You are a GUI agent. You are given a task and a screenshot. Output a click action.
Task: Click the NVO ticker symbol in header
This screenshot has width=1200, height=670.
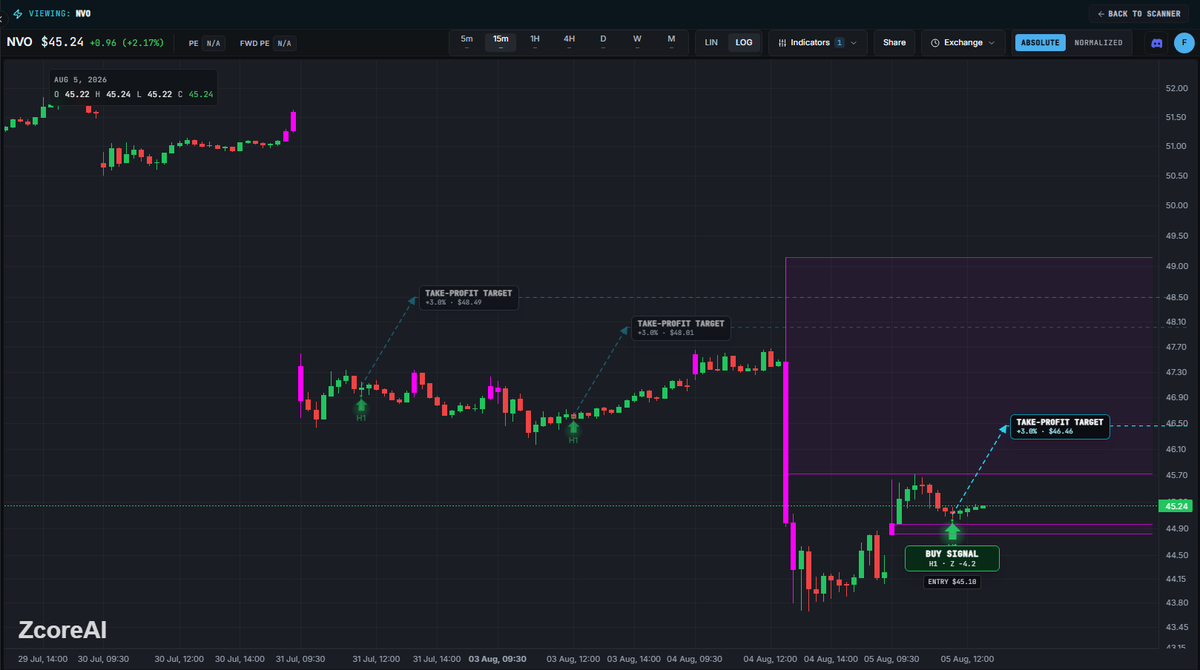click(x=20, y=42)
